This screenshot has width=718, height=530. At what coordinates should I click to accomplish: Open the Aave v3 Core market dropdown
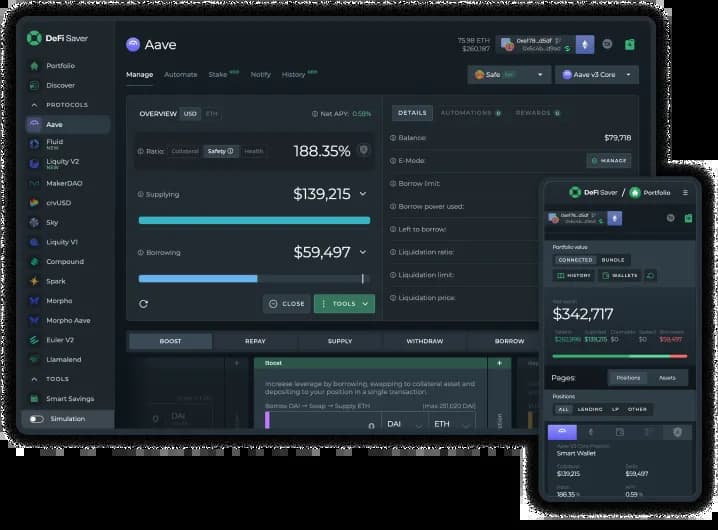click(596, 75)
